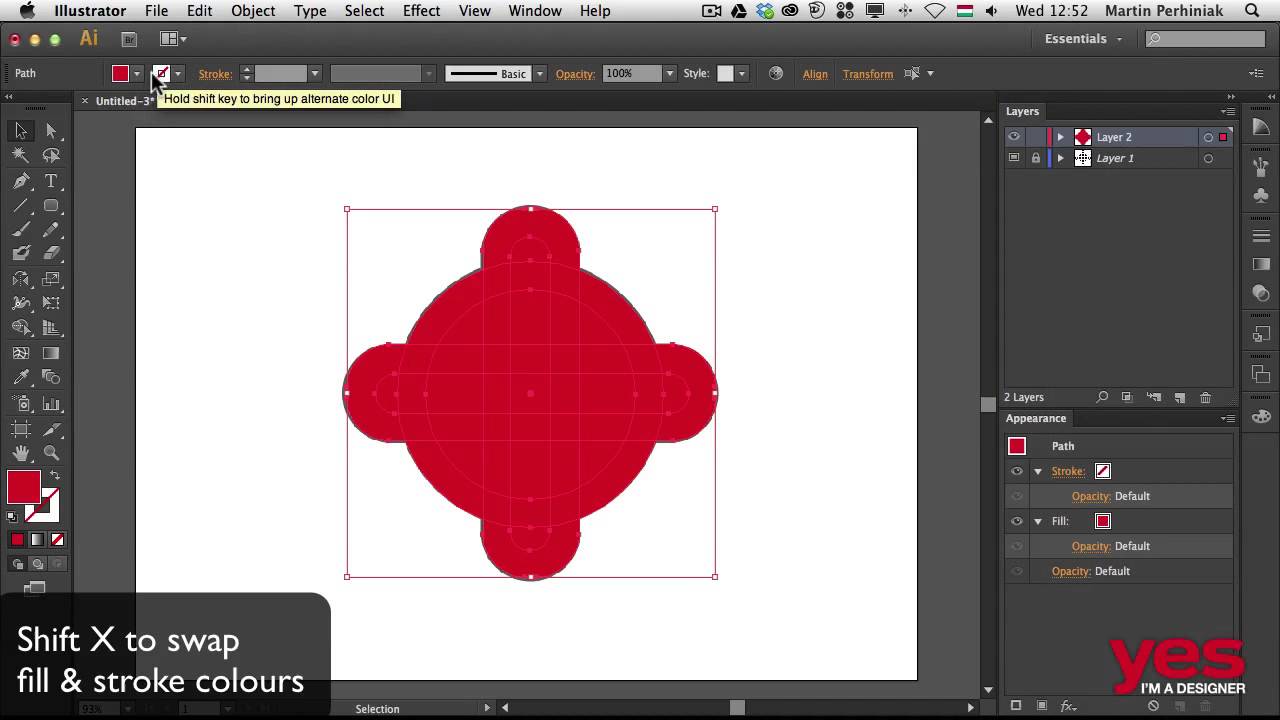
Task: Expand Layer 2 disclosure triangle
Action: coord(1061,137)
